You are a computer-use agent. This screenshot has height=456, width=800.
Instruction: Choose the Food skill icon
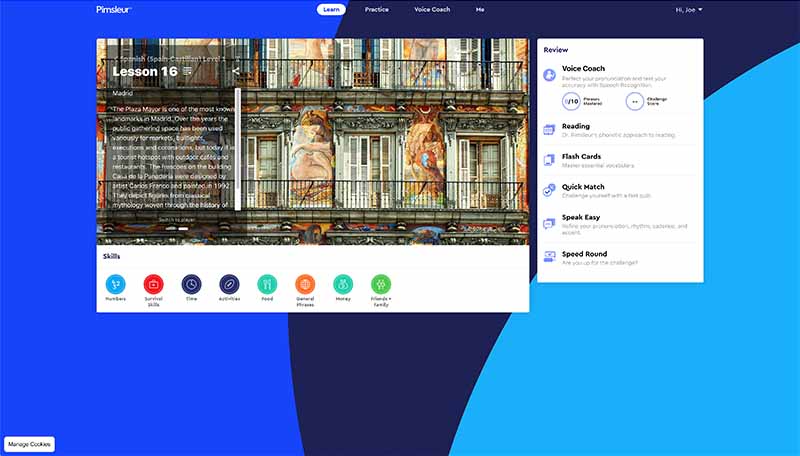[x=267, y=284]
